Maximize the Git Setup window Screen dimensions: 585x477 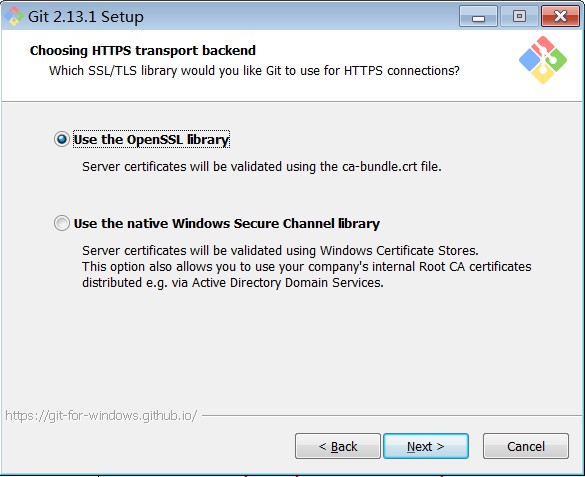(519, 17)
